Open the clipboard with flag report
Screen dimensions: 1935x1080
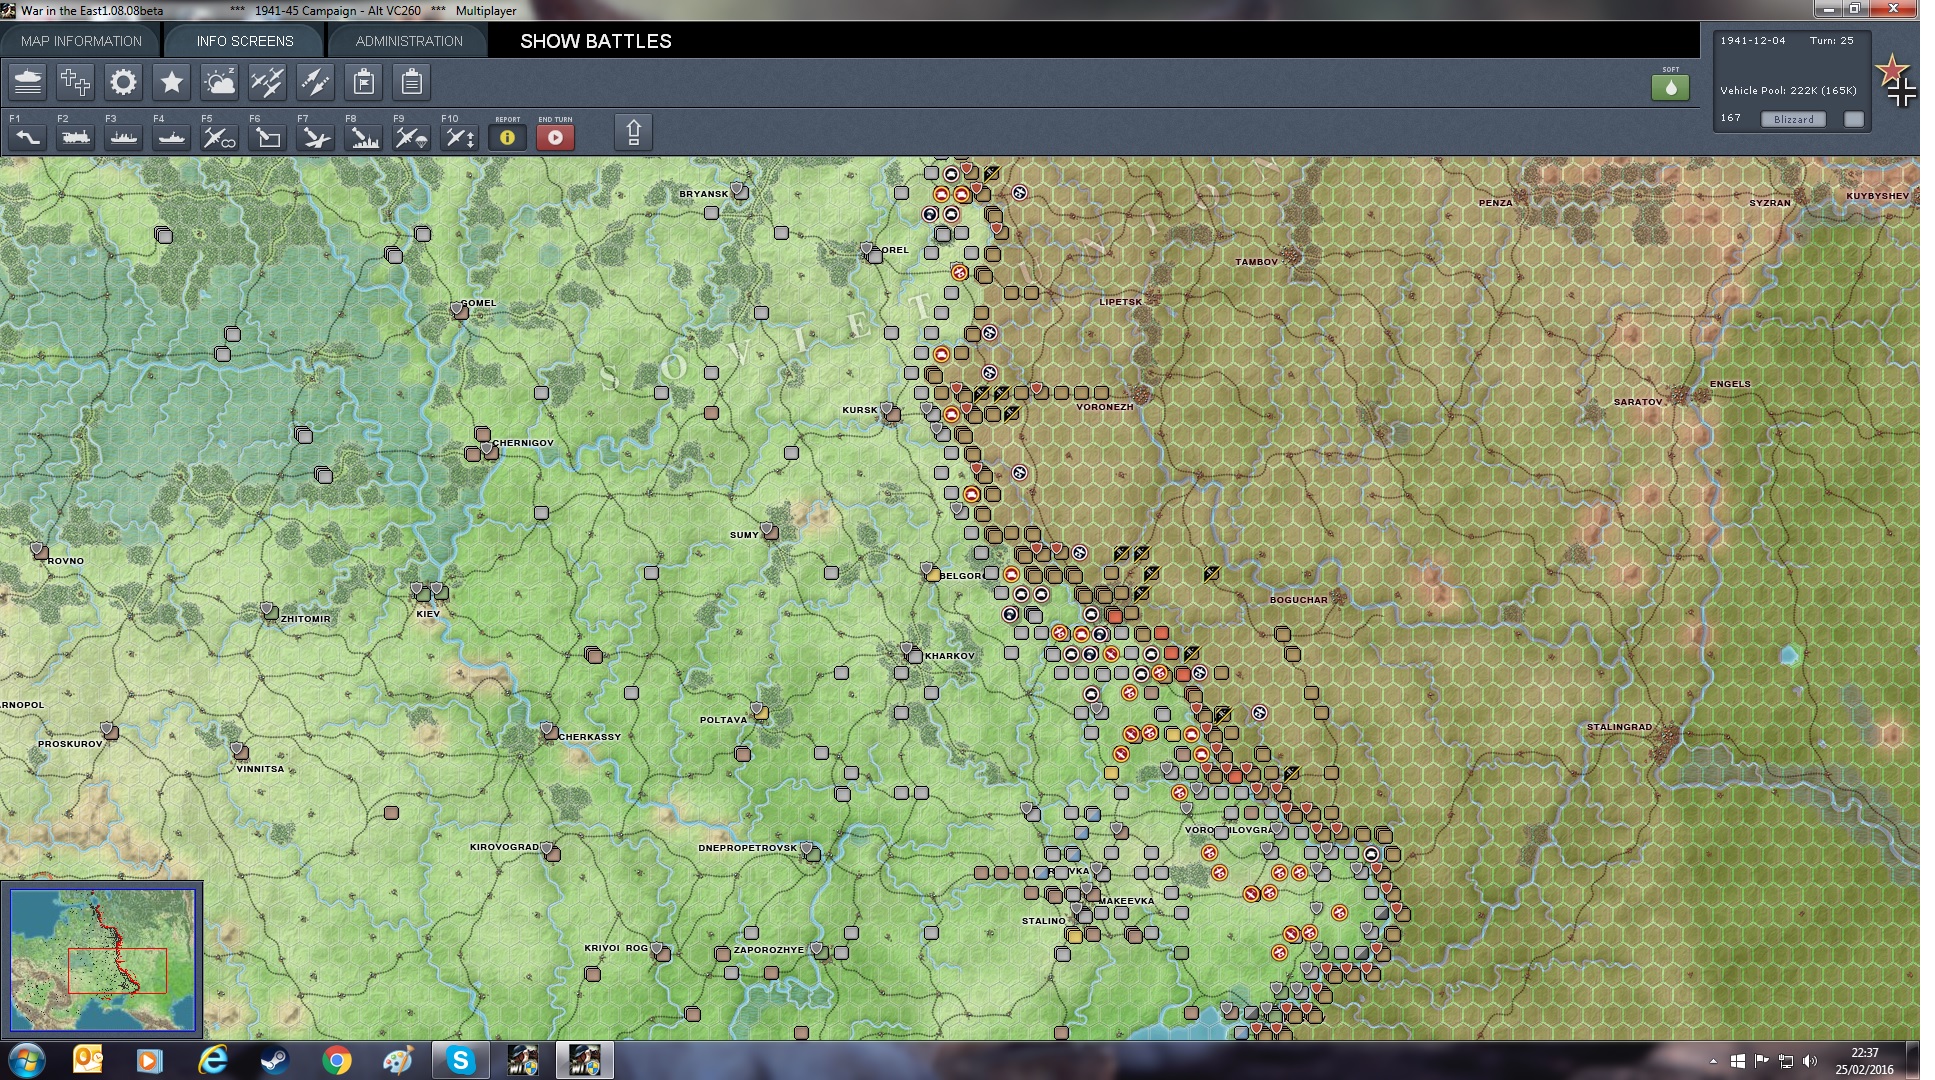[363, 82]
